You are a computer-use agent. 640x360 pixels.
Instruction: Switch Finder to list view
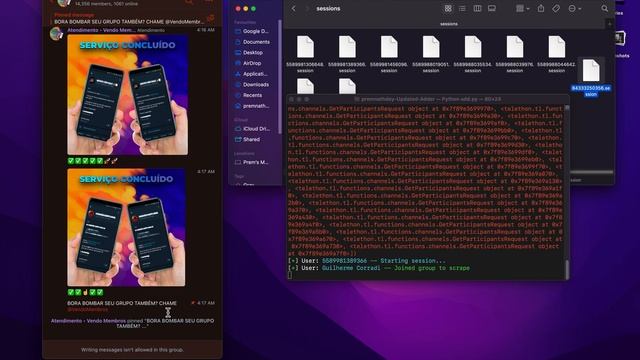click(462, 9)
